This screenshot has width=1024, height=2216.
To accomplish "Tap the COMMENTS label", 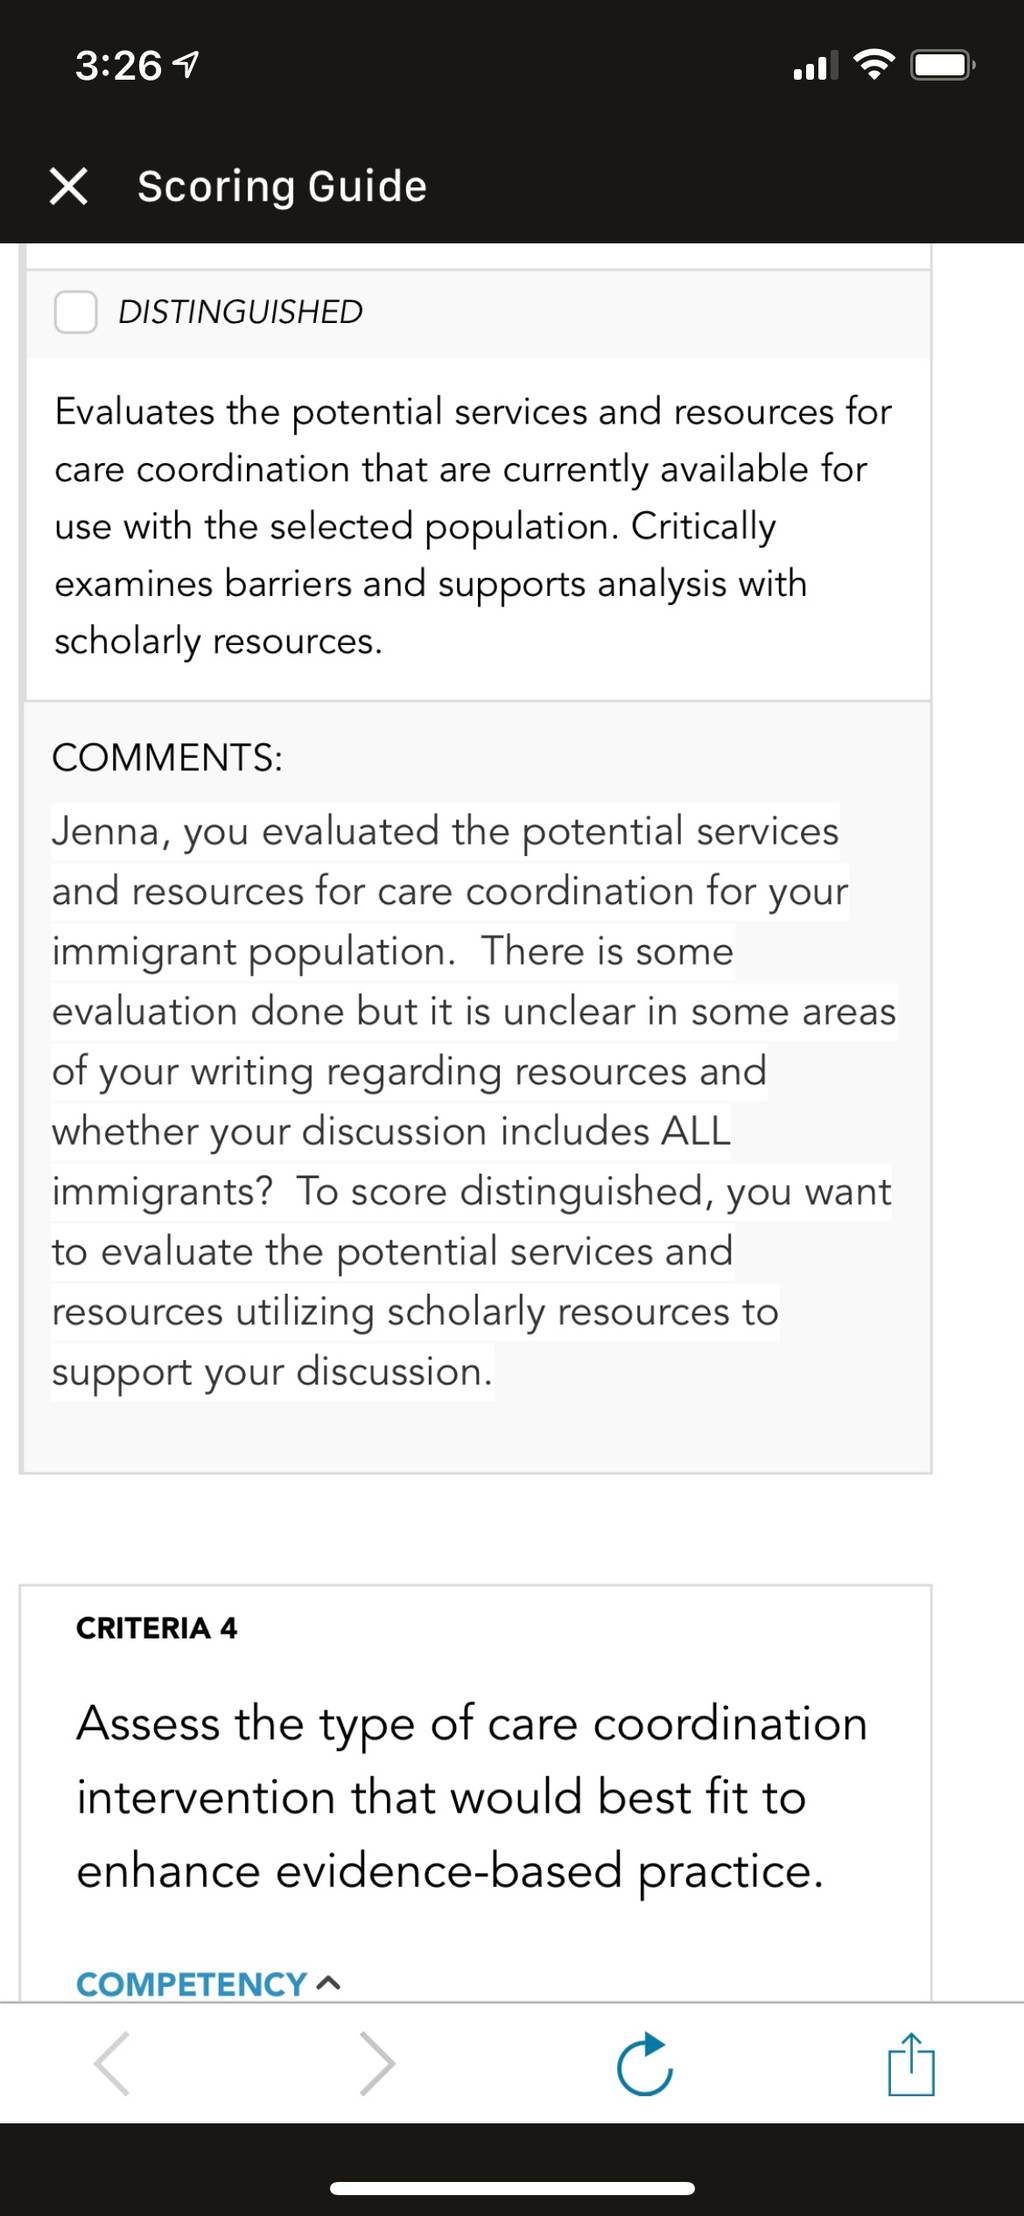I will pos(167,758).
